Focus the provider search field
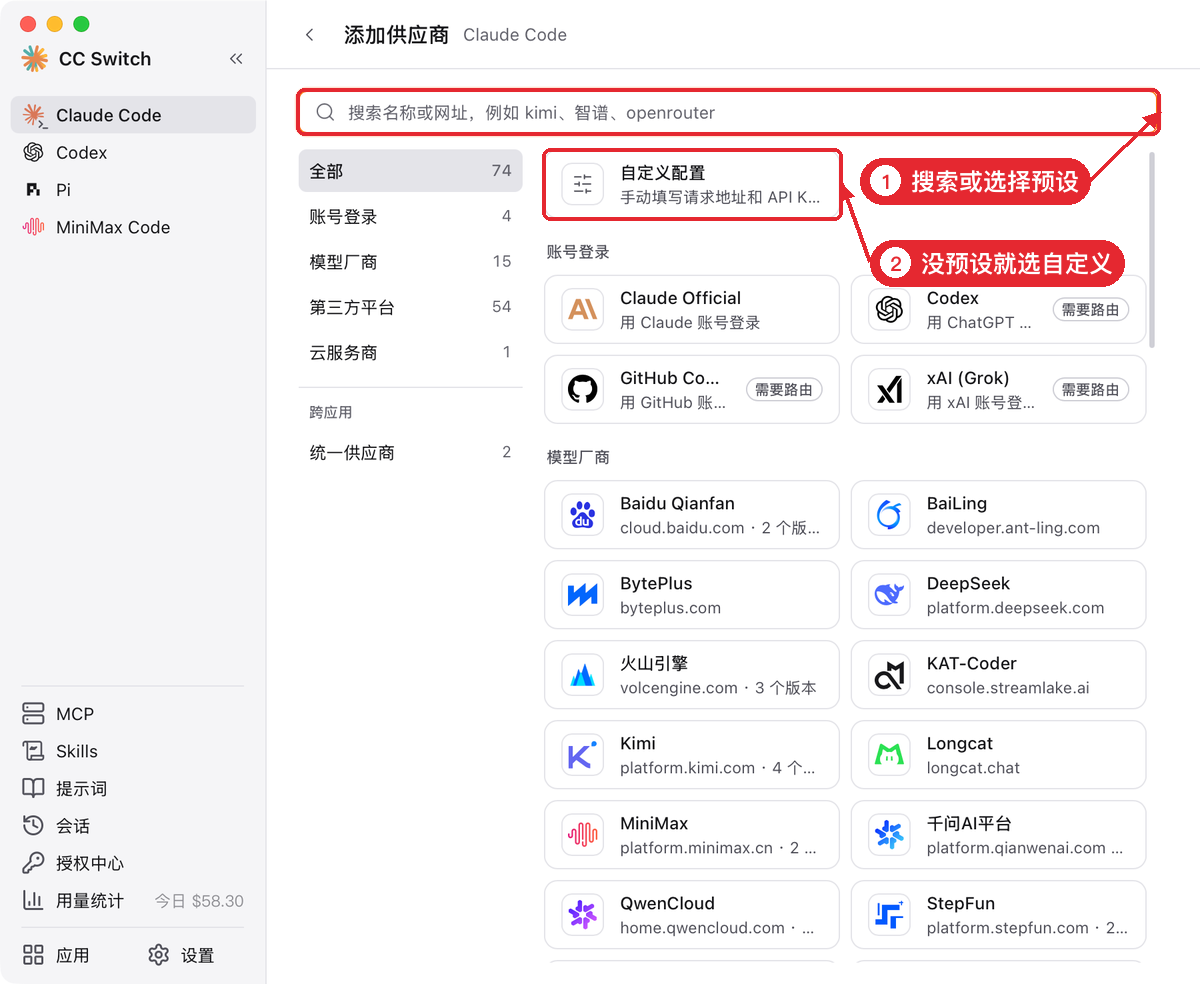1200x984 pixels. point(728,112)
